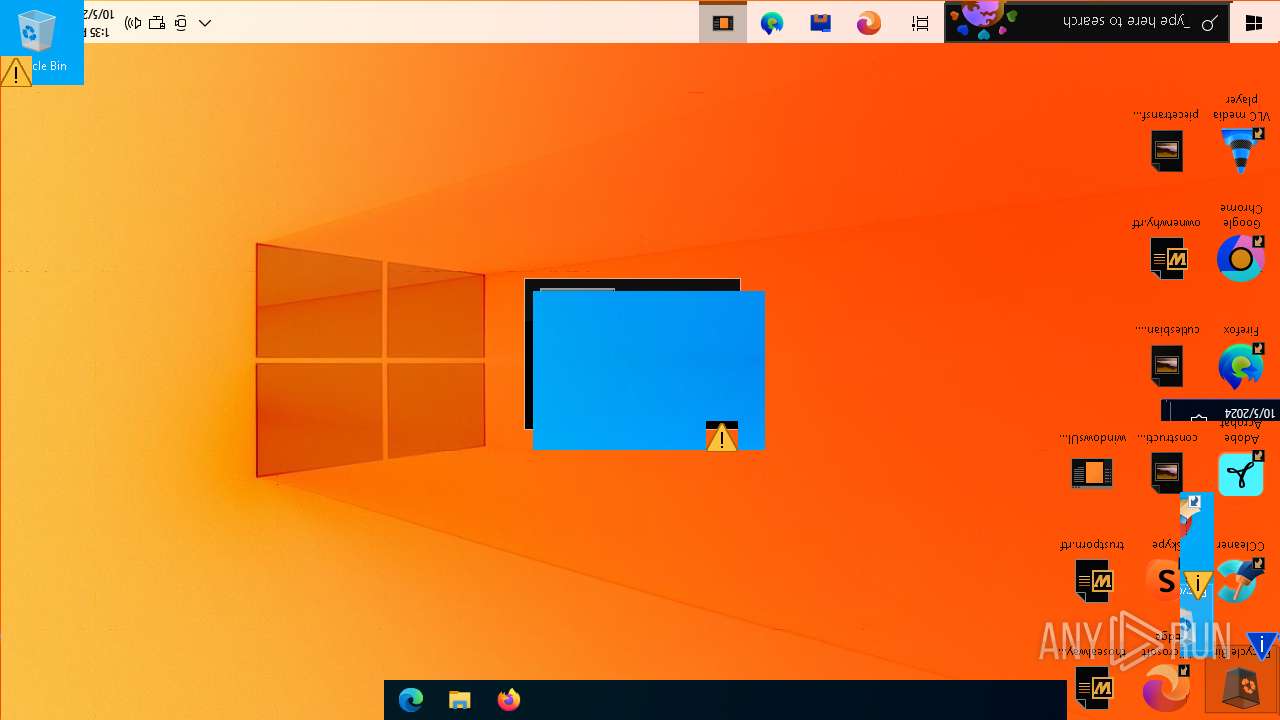Select the thoseahwy document icon
1280x720 pixels.
pos(1093,688)
